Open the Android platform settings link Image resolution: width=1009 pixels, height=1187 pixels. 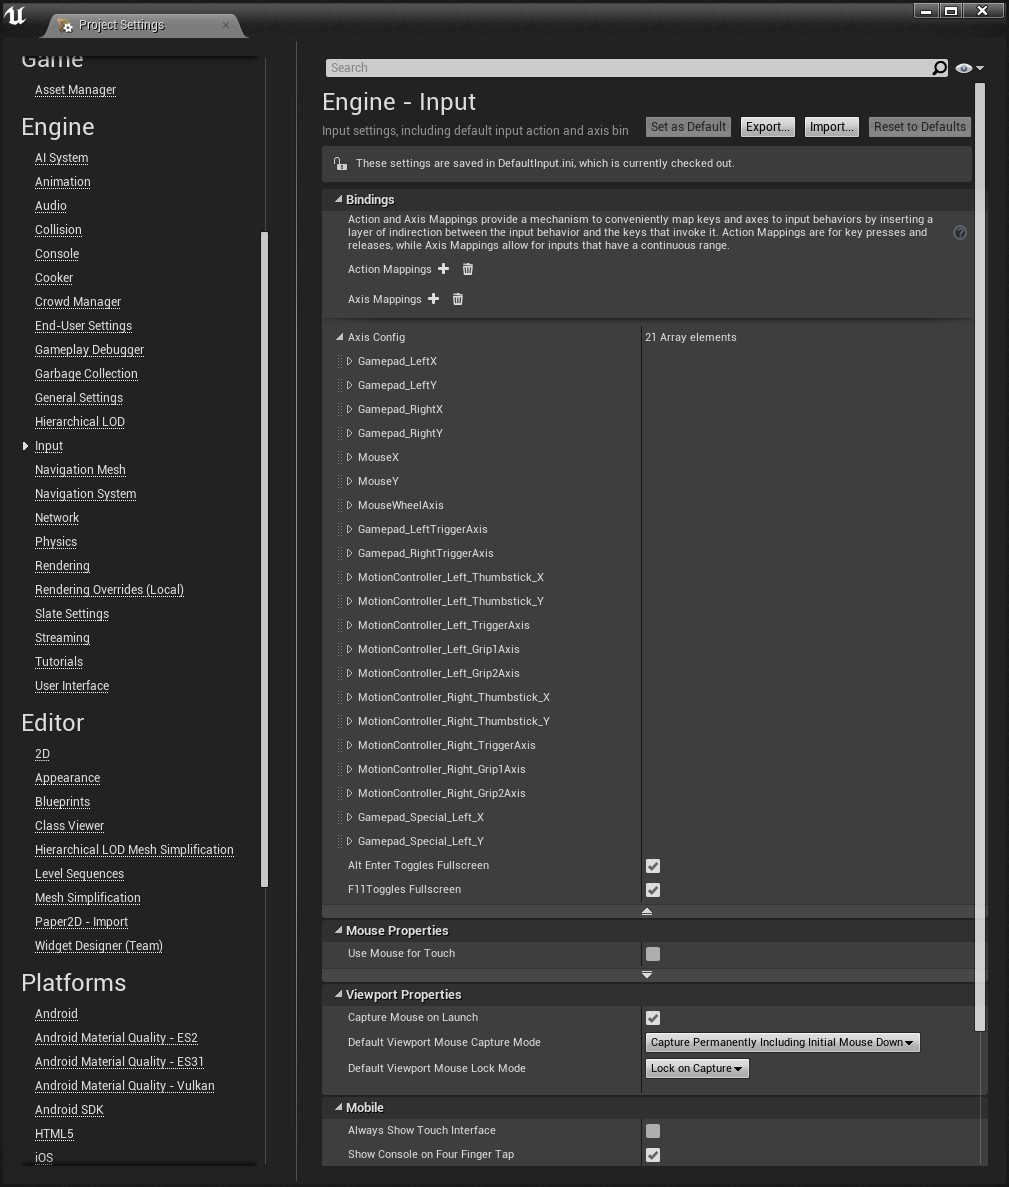click(x=56, y=1014)
